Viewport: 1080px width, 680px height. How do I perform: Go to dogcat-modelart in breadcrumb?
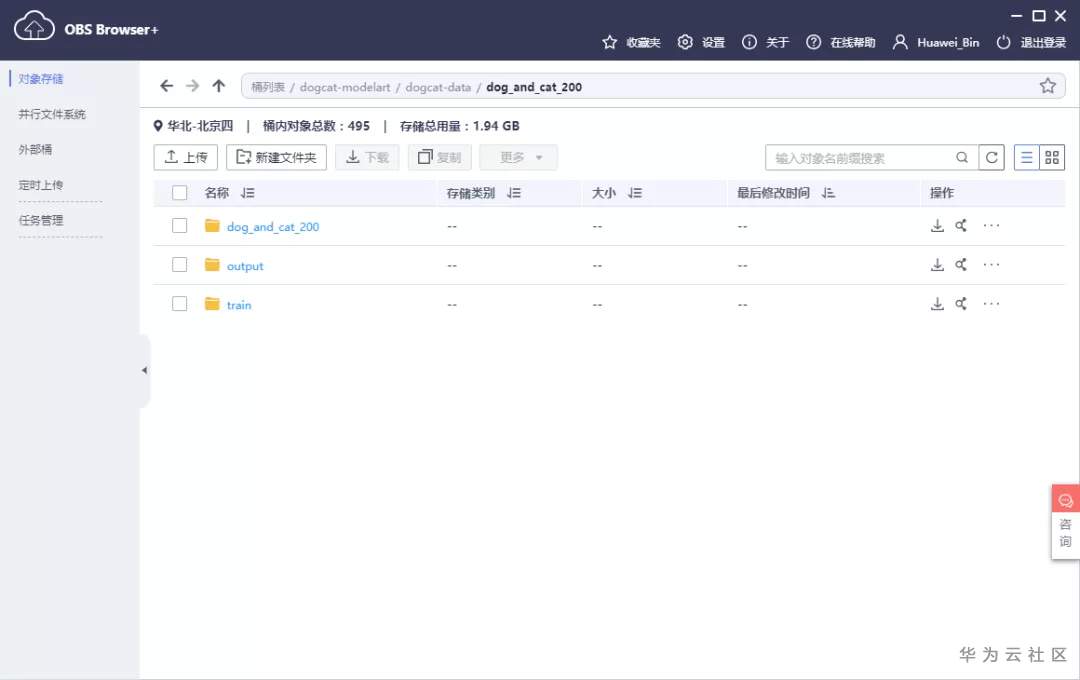pos(345,87)
